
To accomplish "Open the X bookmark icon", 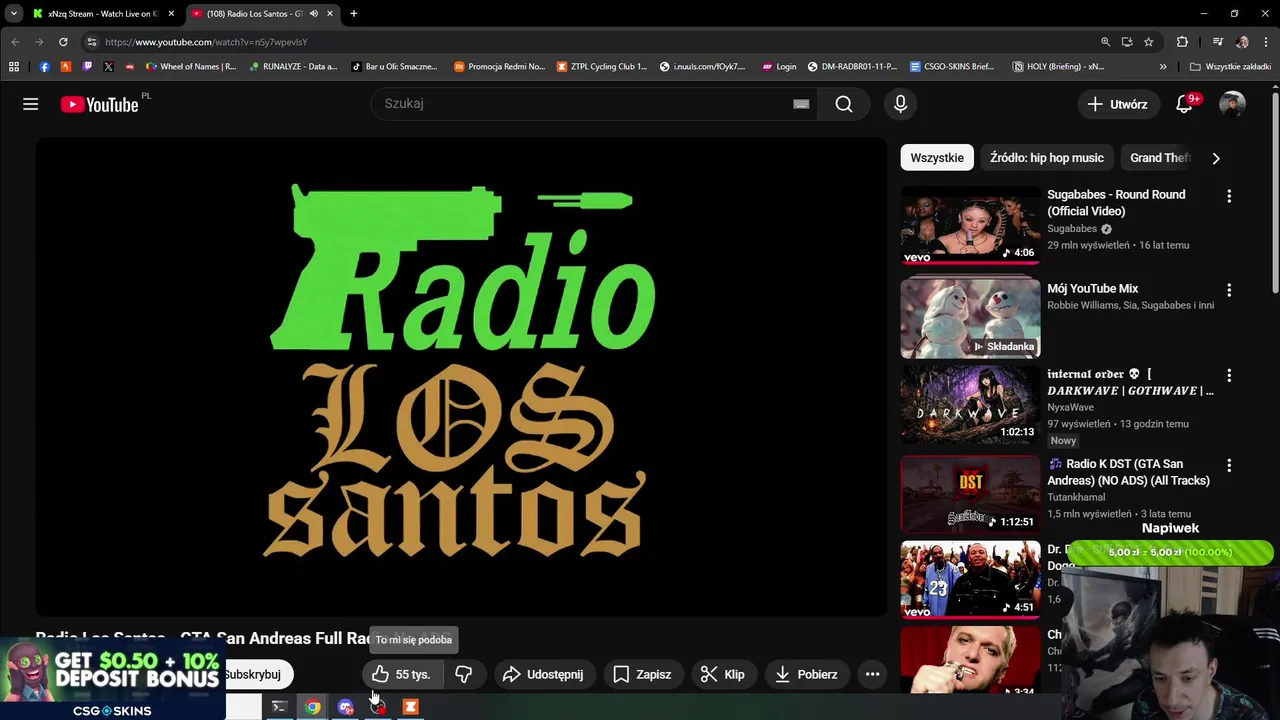I will 108,67.
